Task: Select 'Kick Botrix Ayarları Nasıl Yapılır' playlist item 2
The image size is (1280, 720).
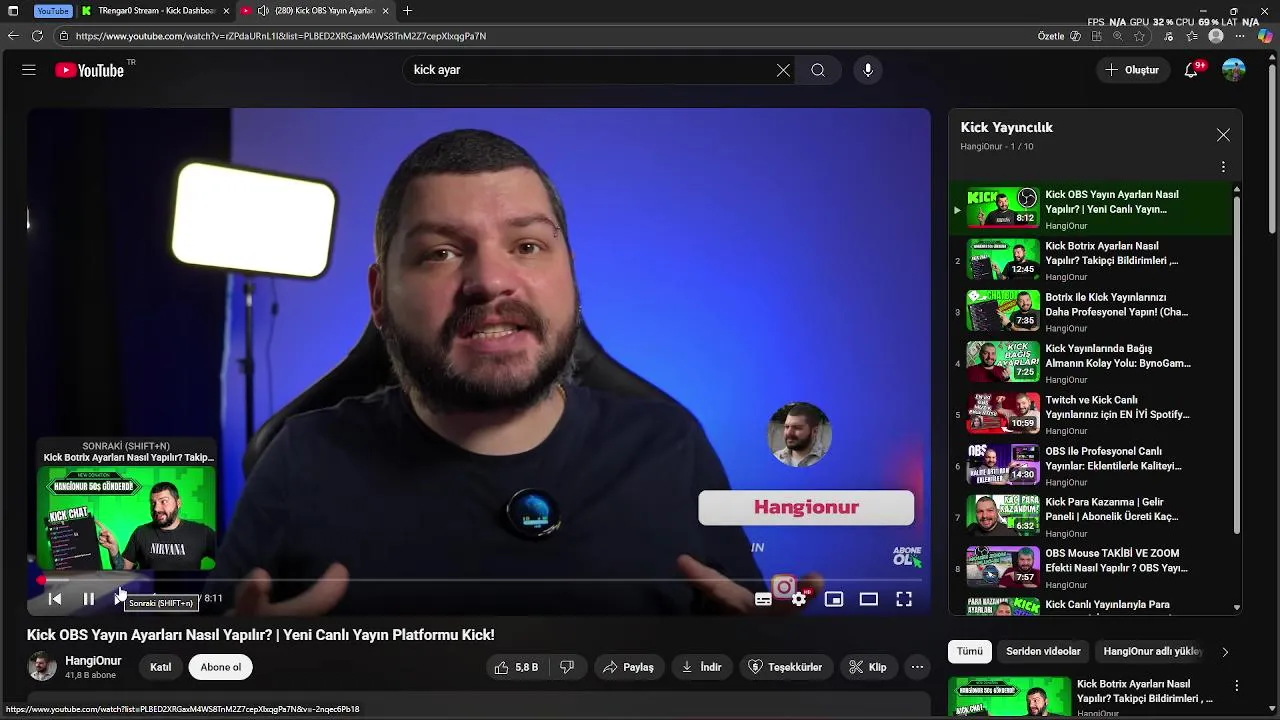Action: tap(1091, 260)
